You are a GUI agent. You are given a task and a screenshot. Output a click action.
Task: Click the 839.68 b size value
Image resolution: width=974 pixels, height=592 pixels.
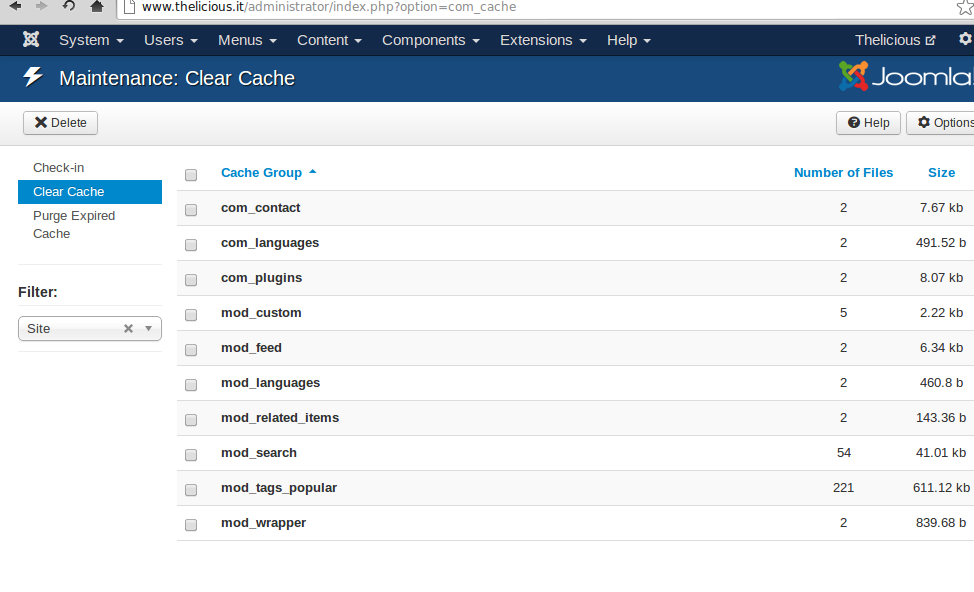pos(940,523)
